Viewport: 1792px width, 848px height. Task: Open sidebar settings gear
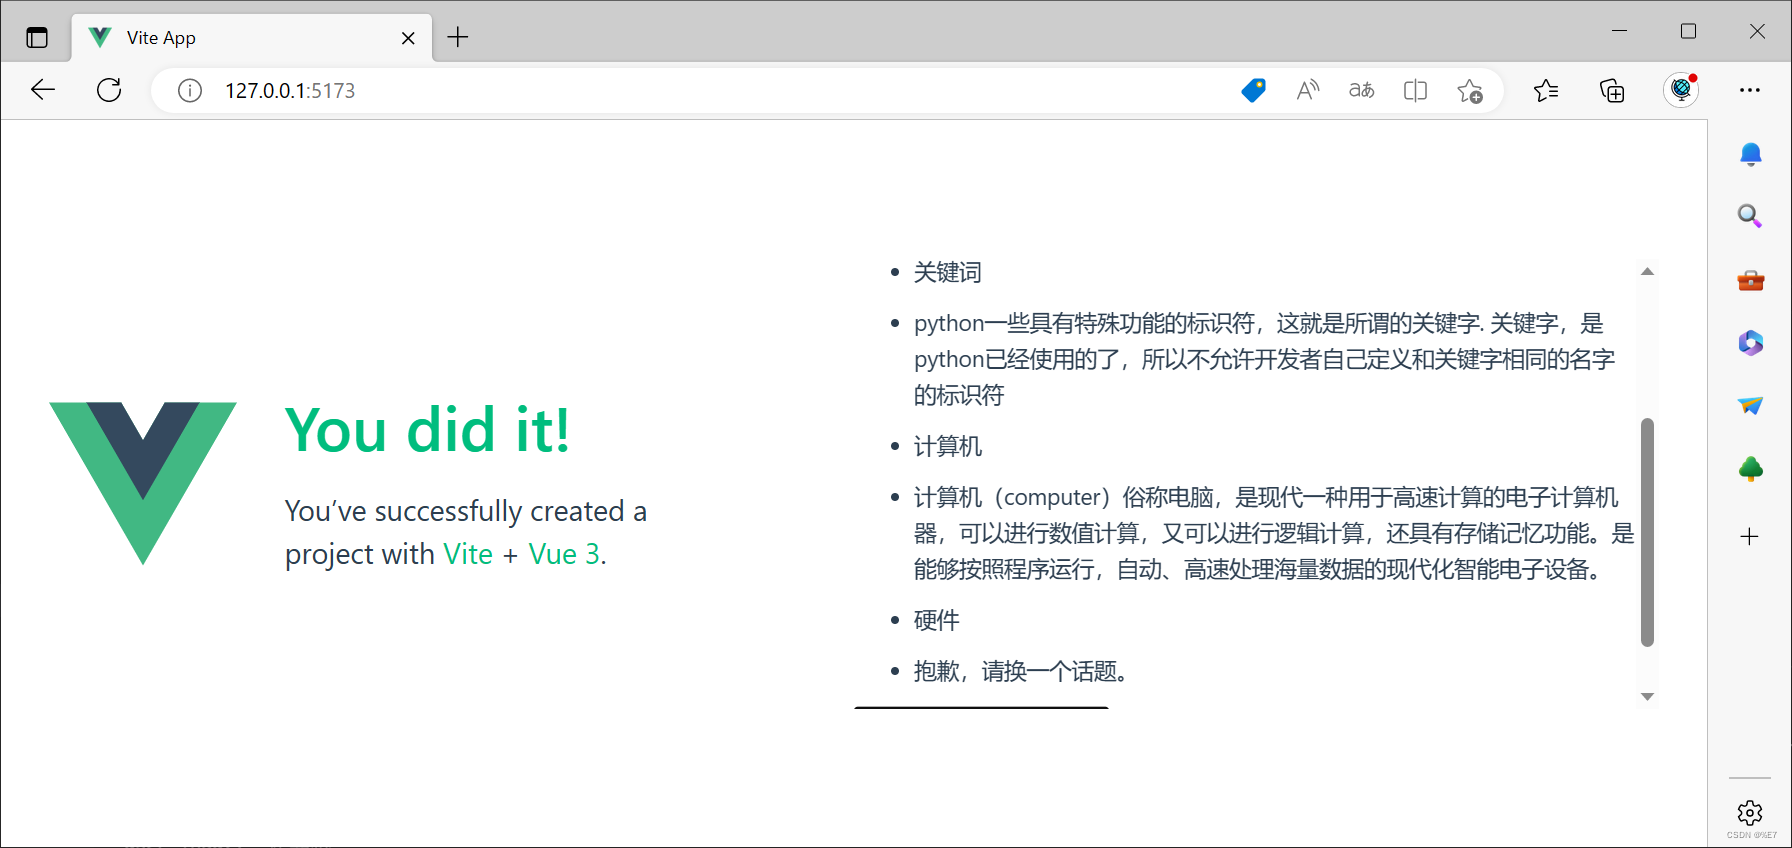coord(1750,812)
